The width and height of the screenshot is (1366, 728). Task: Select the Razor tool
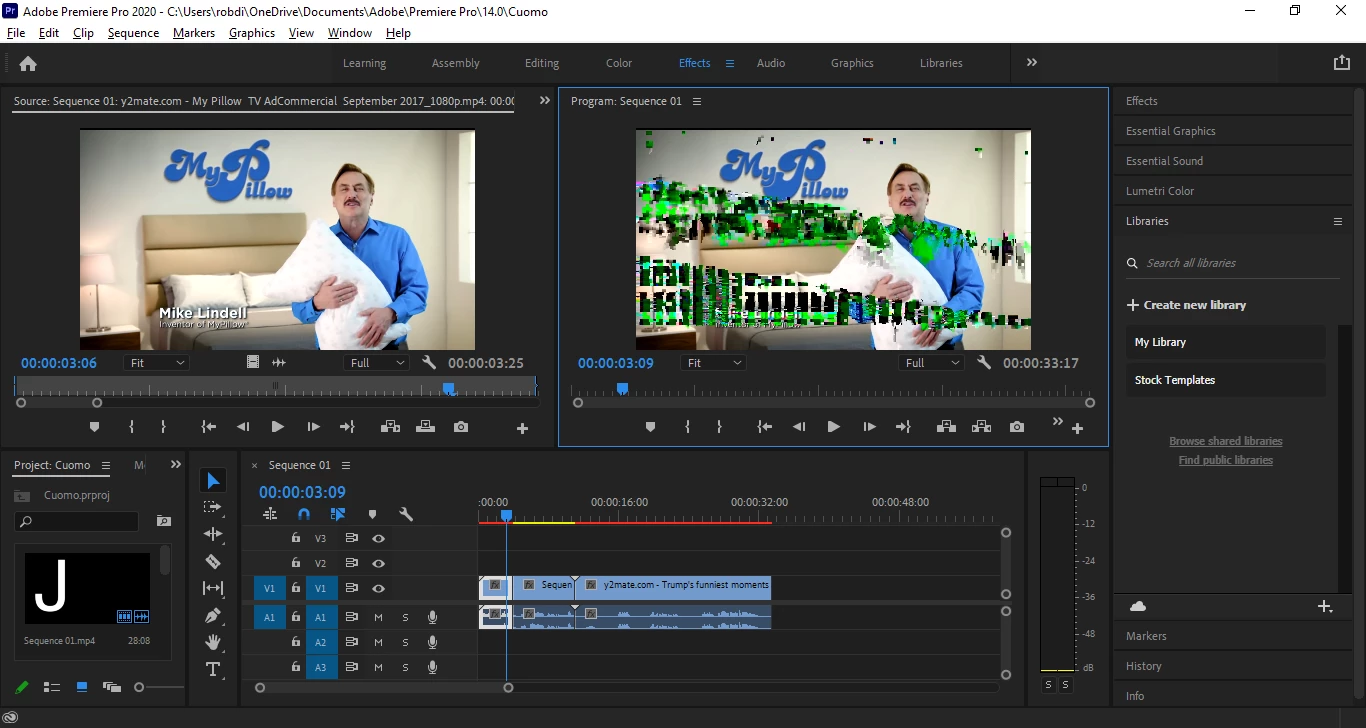(213, 561)
